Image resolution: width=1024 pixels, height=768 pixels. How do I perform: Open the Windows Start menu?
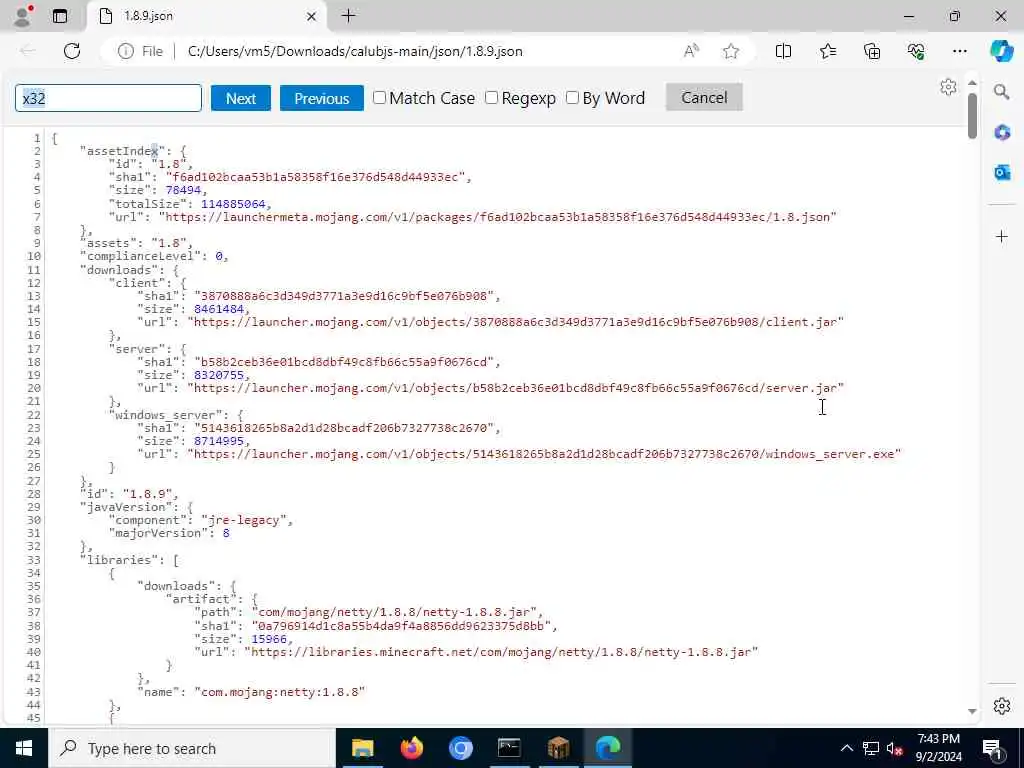24,748
